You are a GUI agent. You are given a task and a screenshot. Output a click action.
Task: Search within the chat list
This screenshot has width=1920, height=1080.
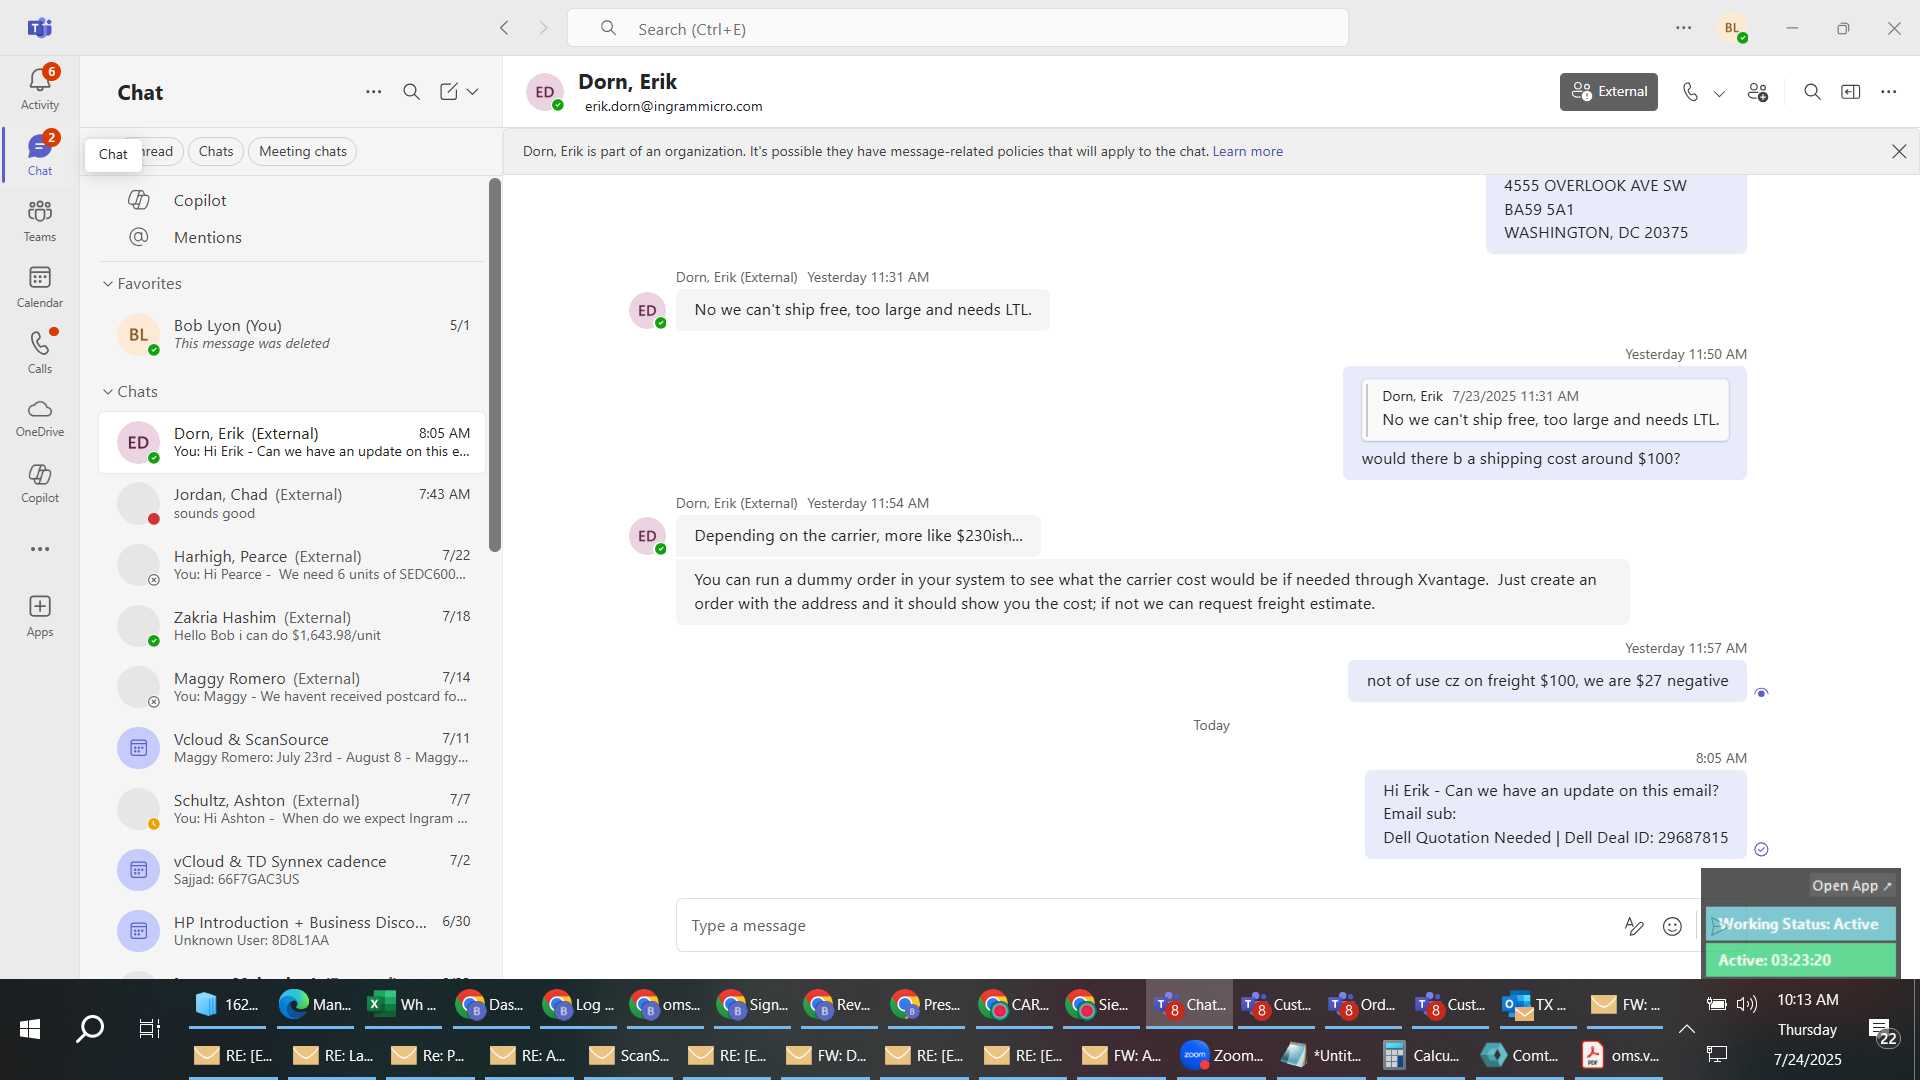(x=411, y=92)
